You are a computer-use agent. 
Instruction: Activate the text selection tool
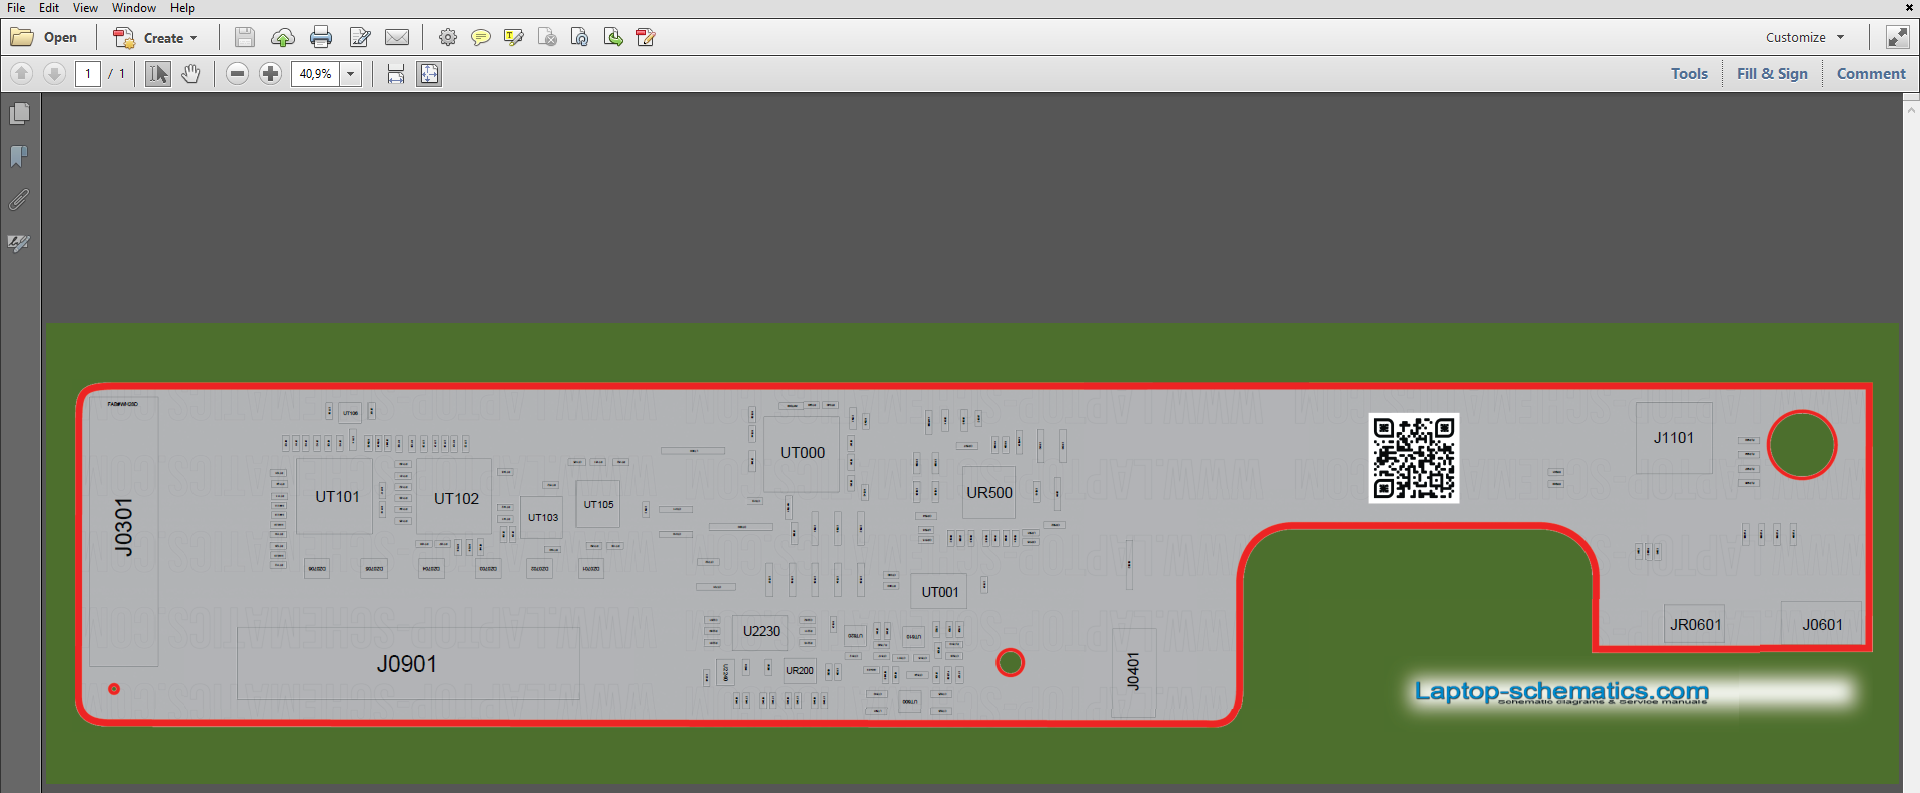click(x=158, y=74)
